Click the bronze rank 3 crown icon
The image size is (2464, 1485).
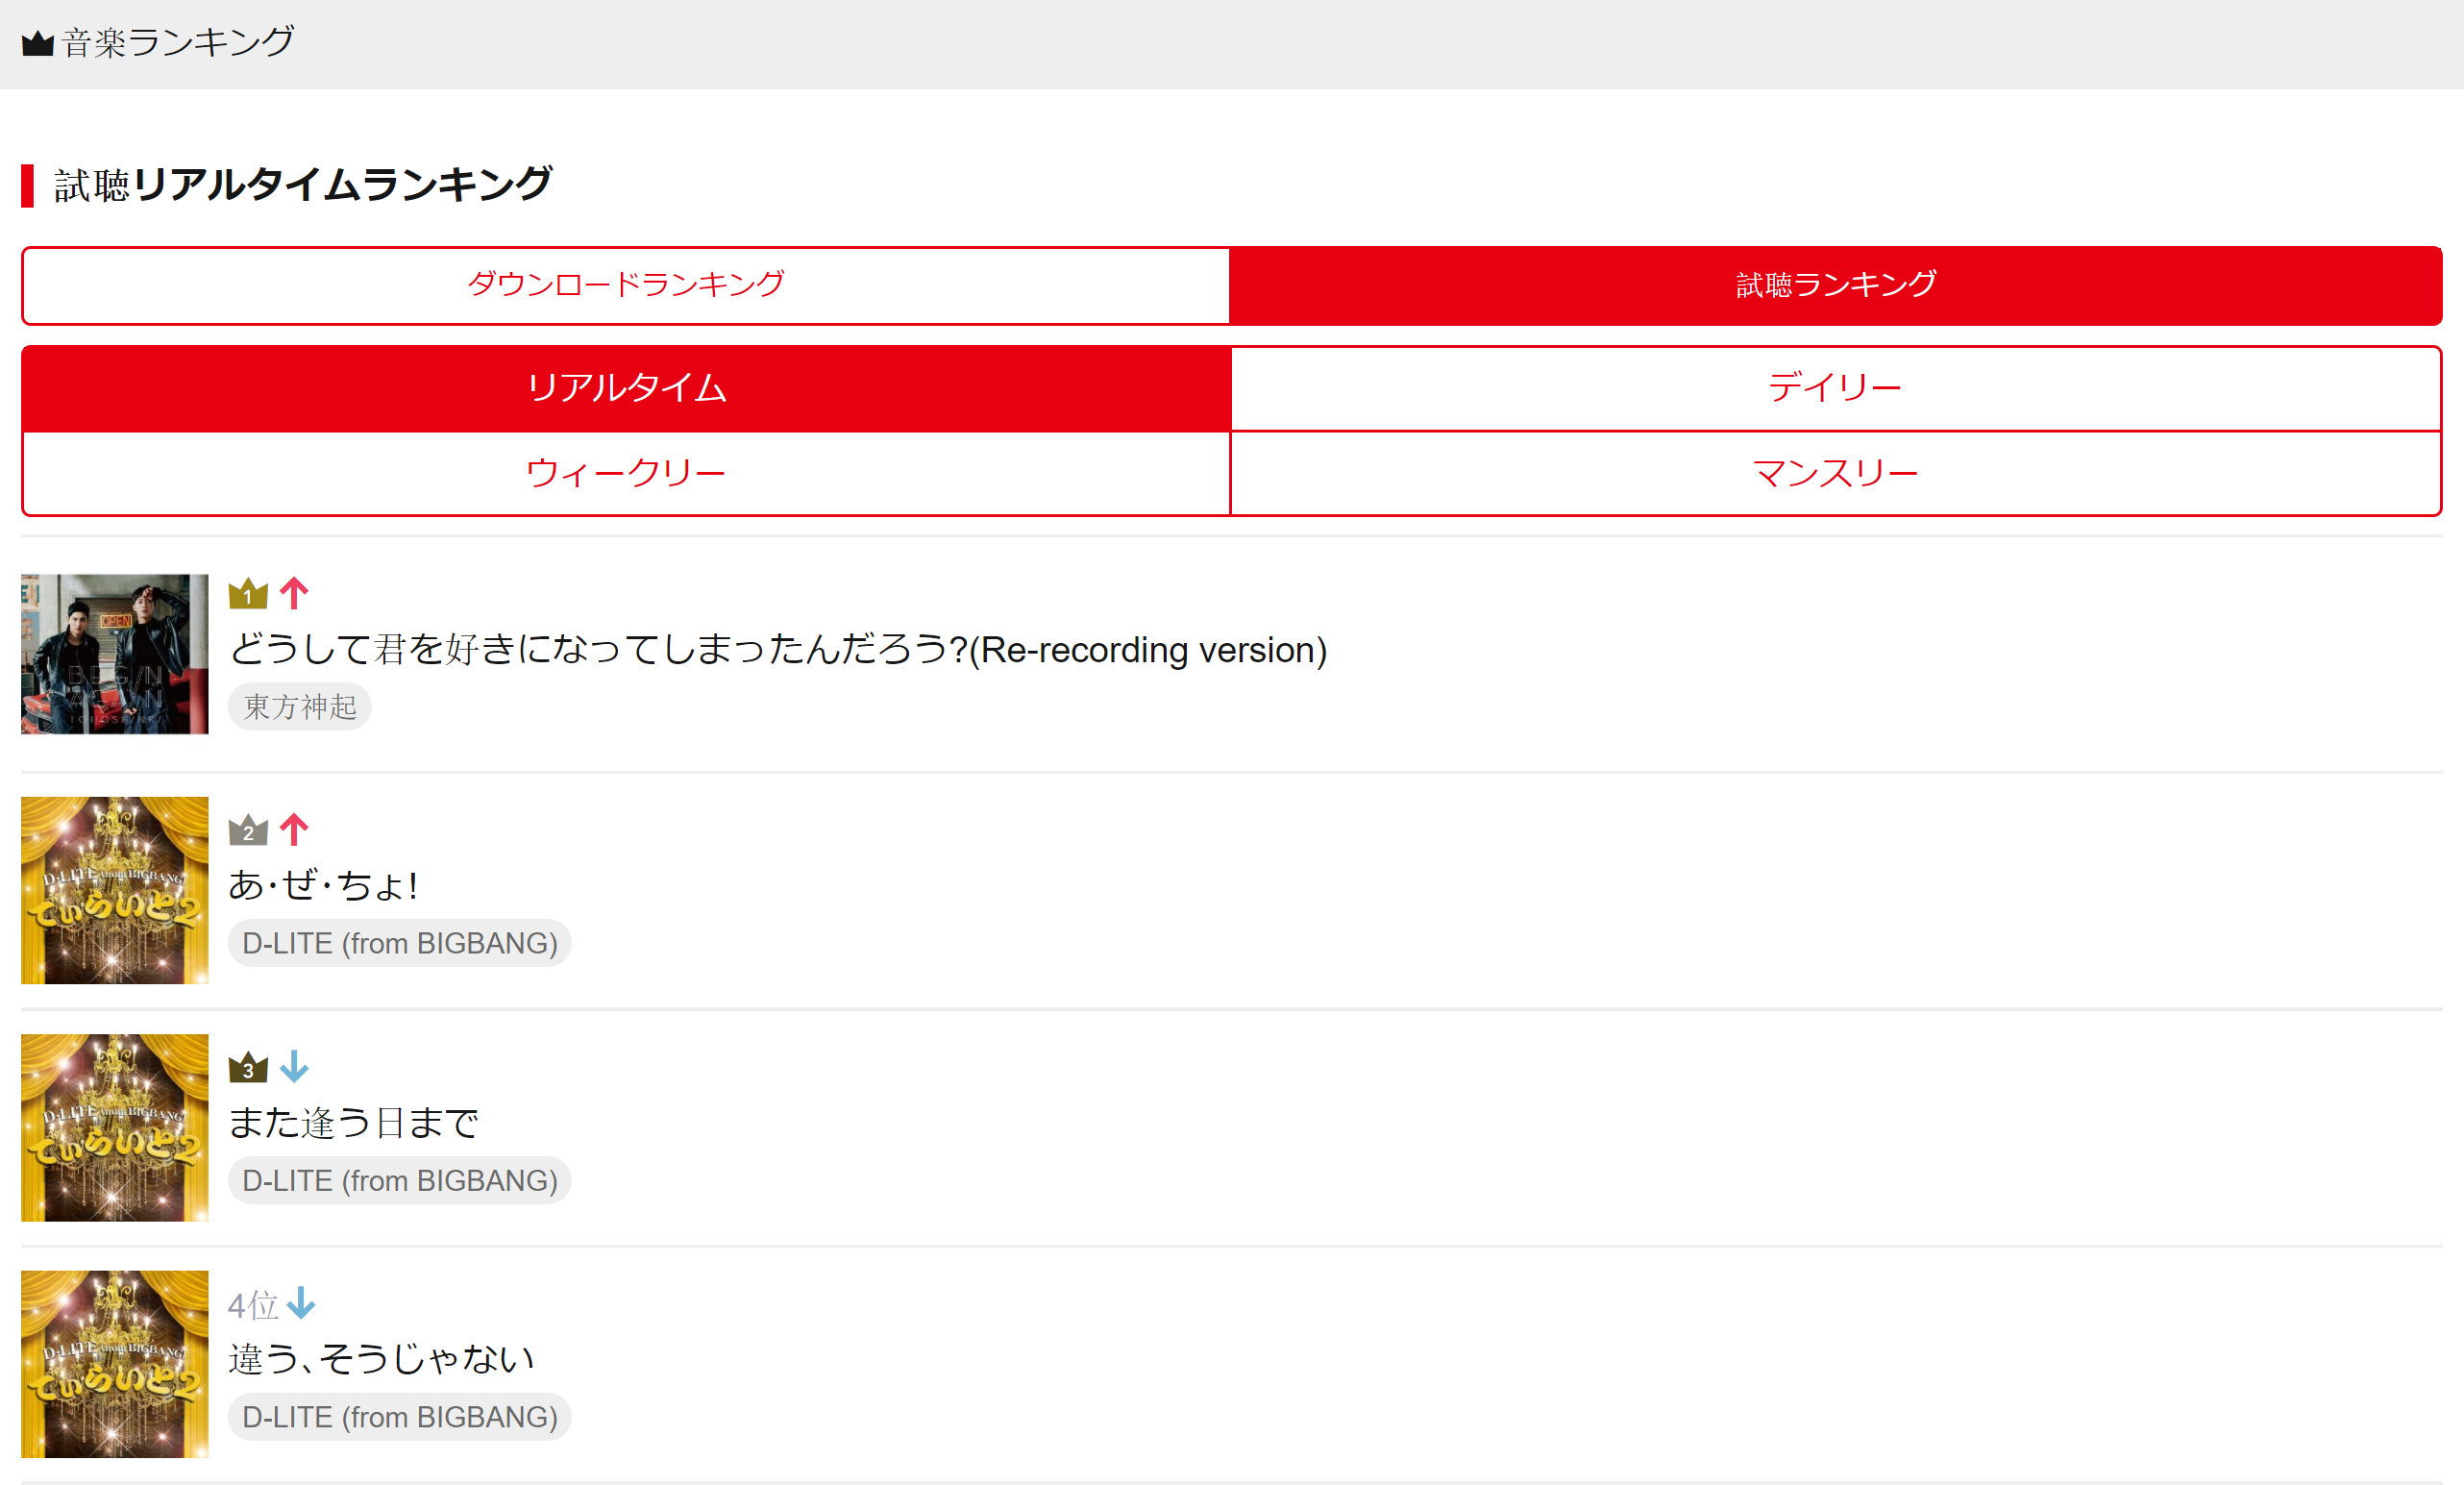coord(248,1068)
